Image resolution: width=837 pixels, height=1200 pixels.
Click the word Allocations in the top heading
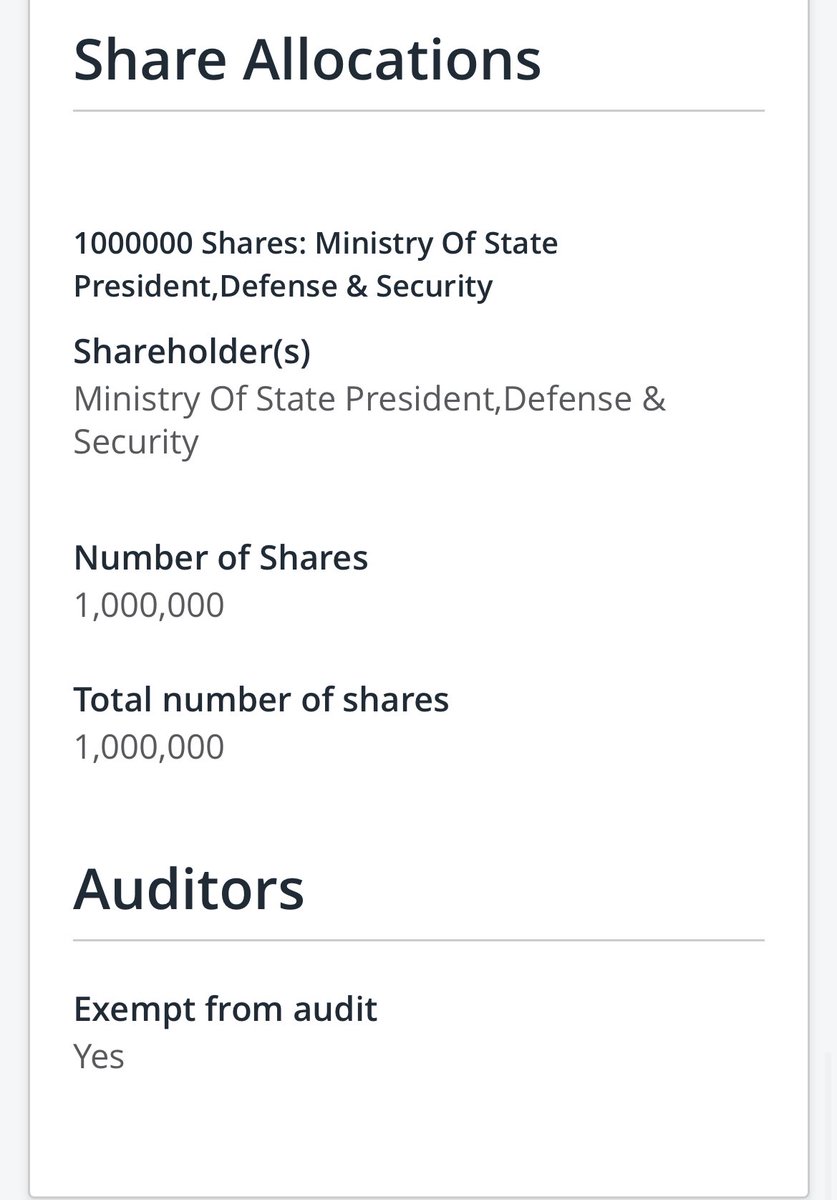[393, 59]
